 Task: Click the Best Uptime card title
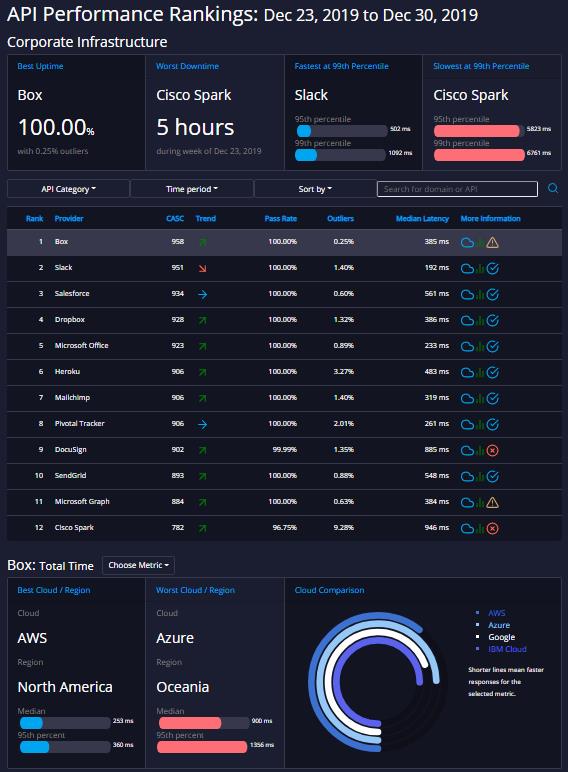[x=40, y=66]
